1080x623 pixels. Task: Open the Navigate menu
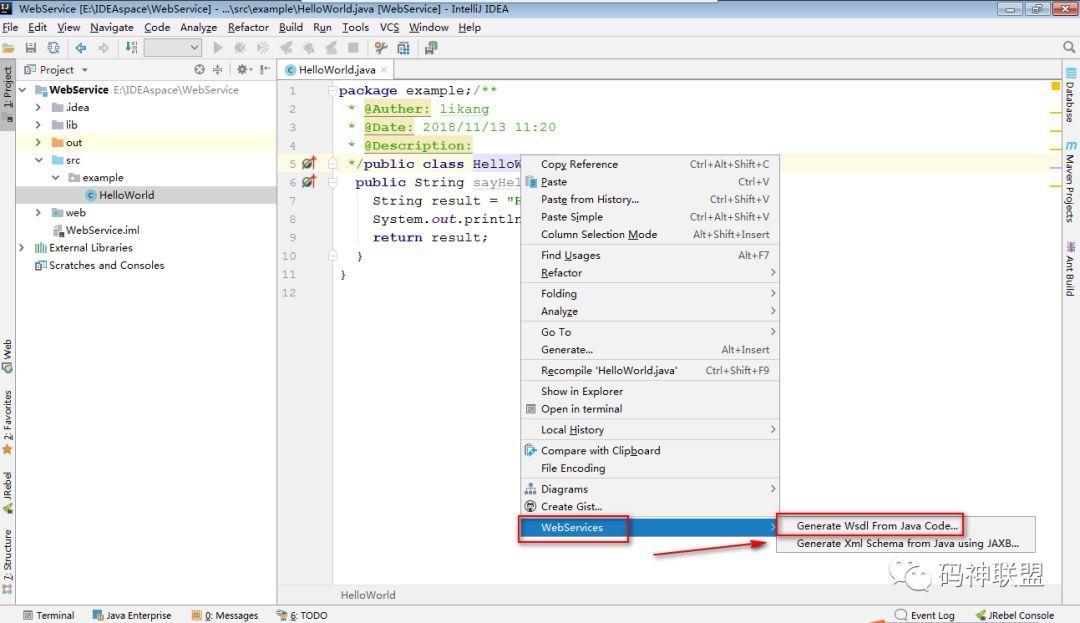tap(112, 27)
